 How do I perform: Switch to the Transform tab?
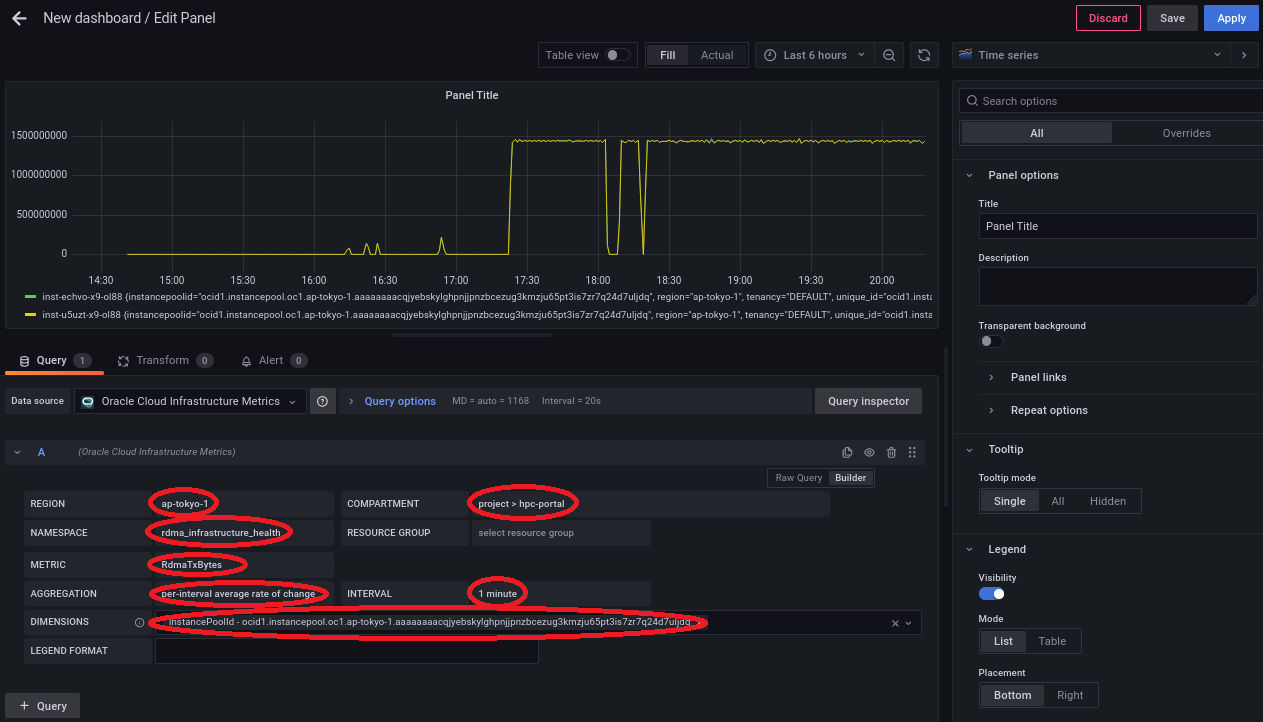[x=162, y=360]
